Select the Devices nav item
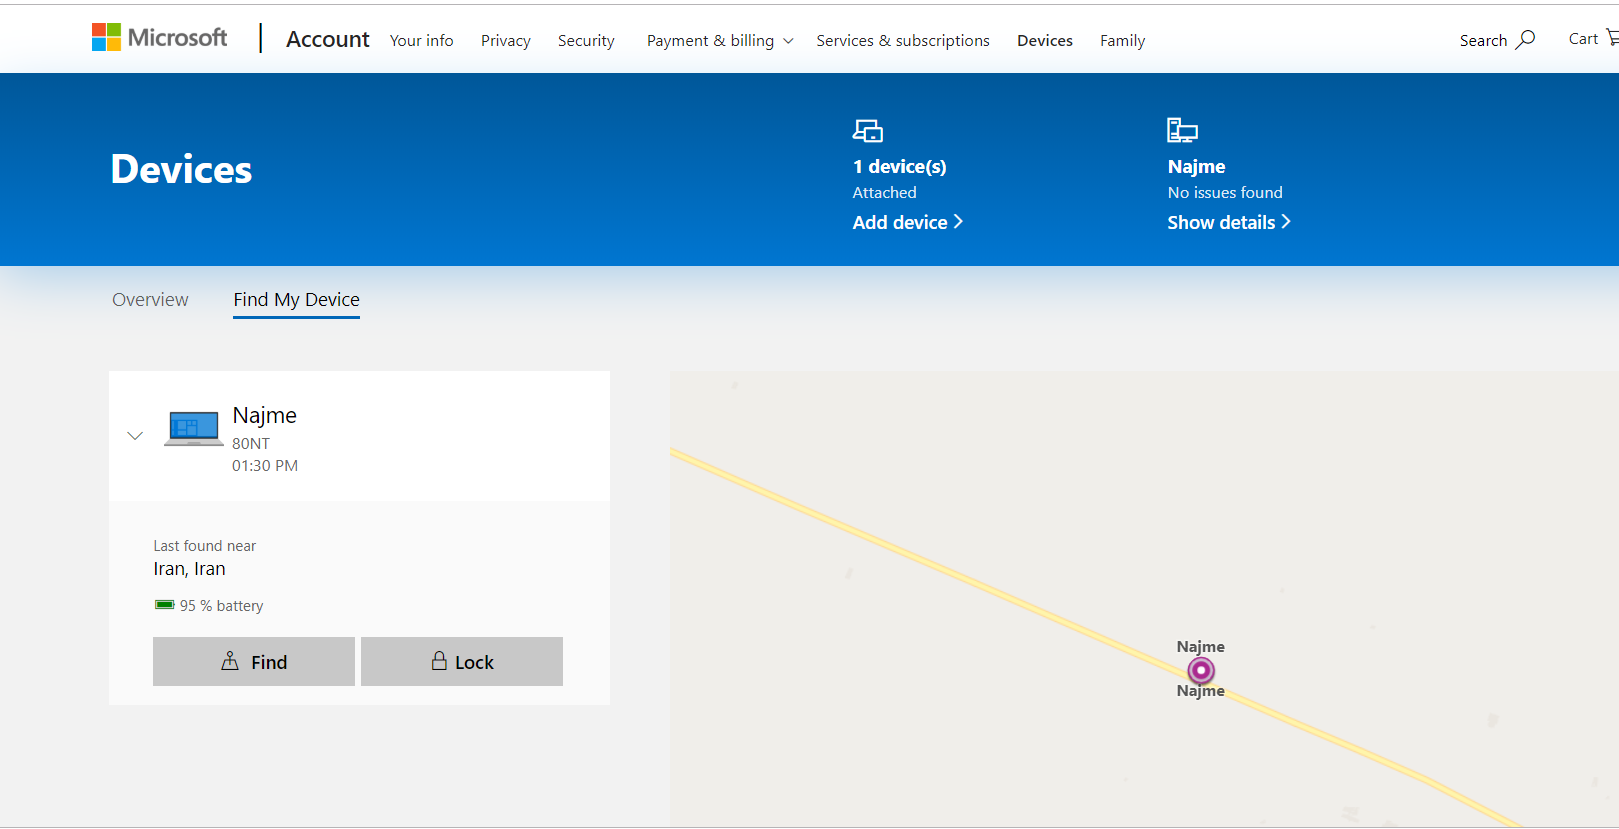 1045,40
